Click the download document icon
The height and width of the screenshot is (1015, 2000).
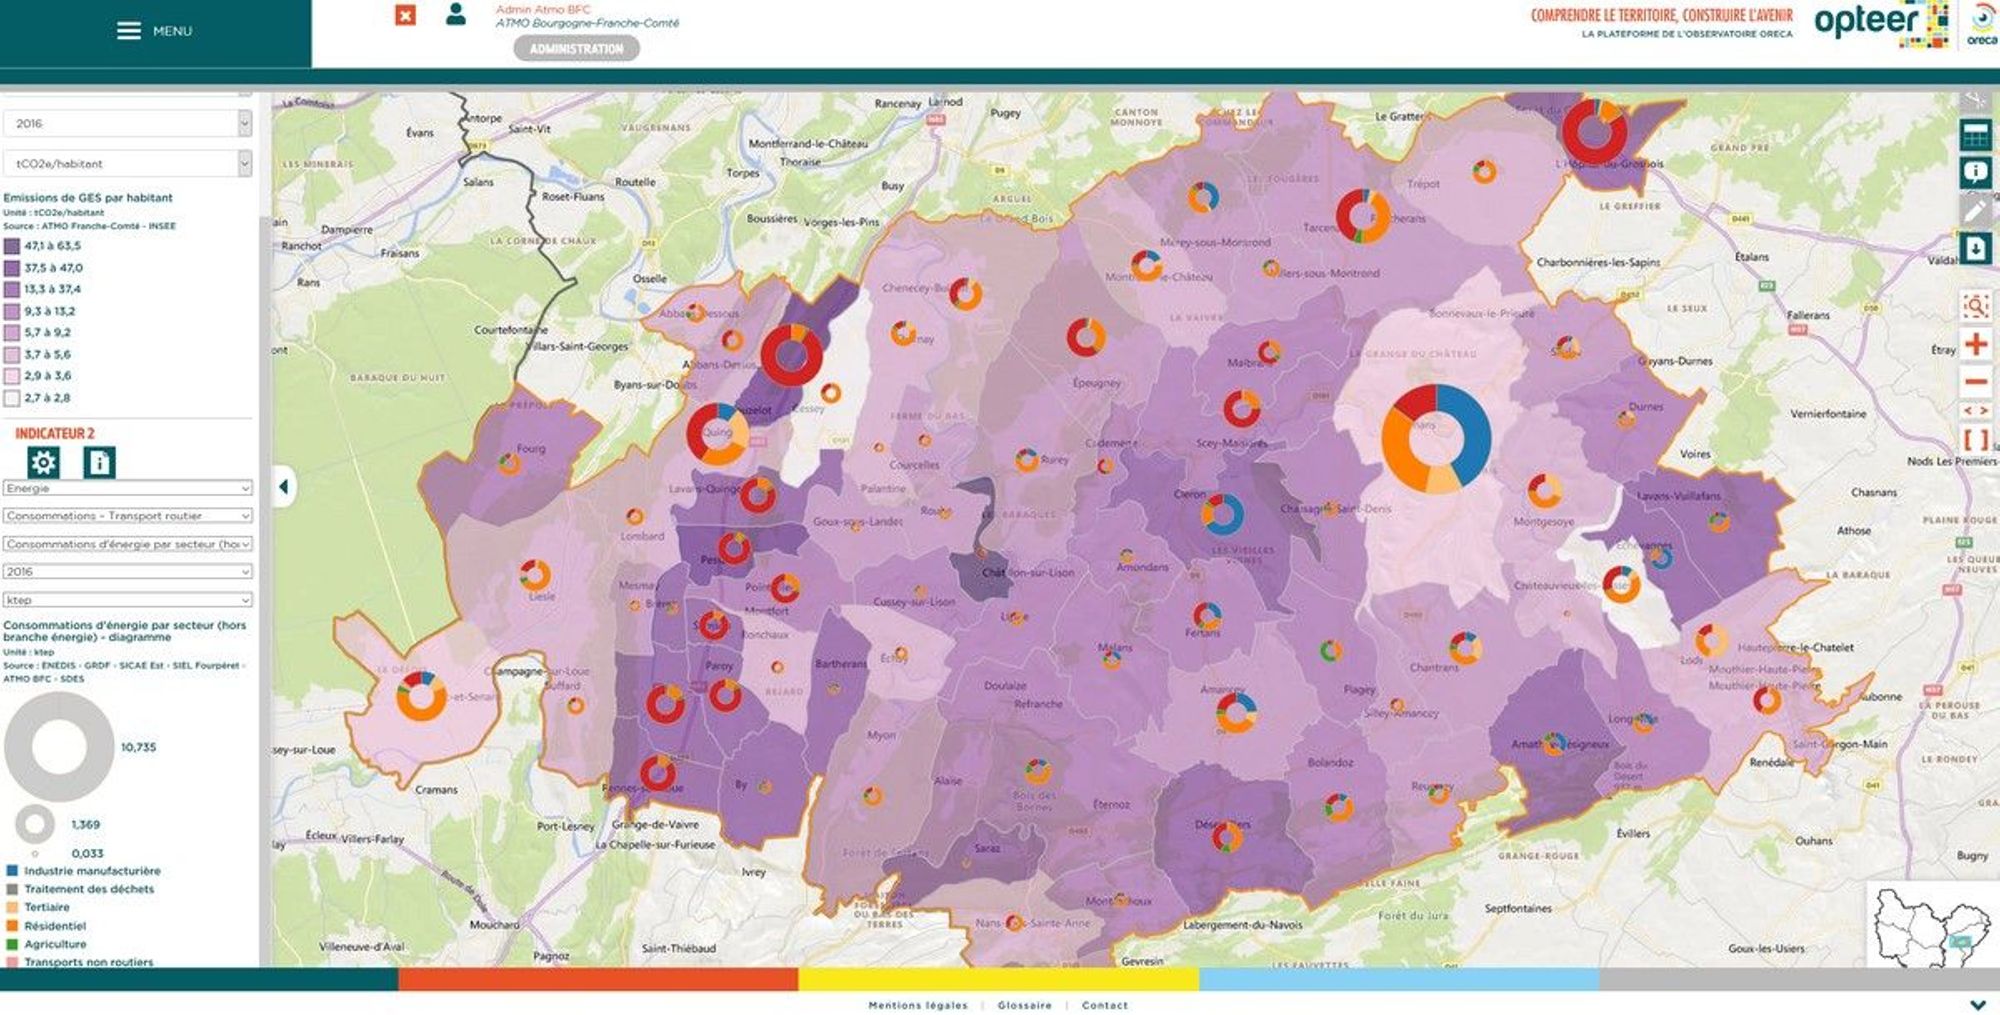coord(1975,248)
